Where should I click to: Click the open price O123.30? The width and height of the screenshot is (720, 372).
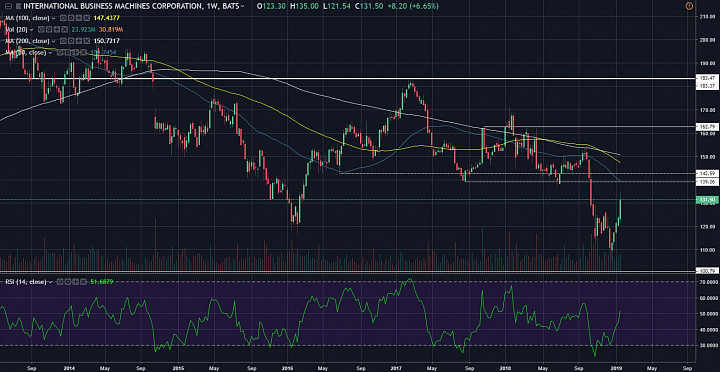click(x=271, y=6)
